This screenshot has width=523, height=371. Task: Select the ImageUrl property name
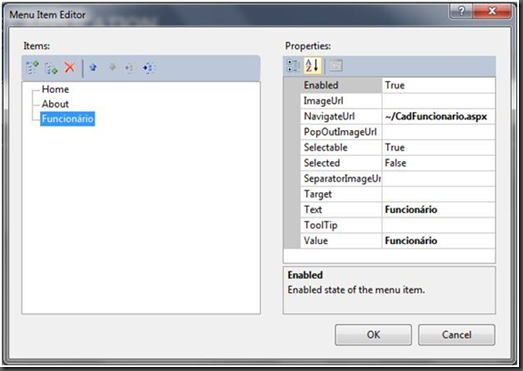click(x=341, y=101)
